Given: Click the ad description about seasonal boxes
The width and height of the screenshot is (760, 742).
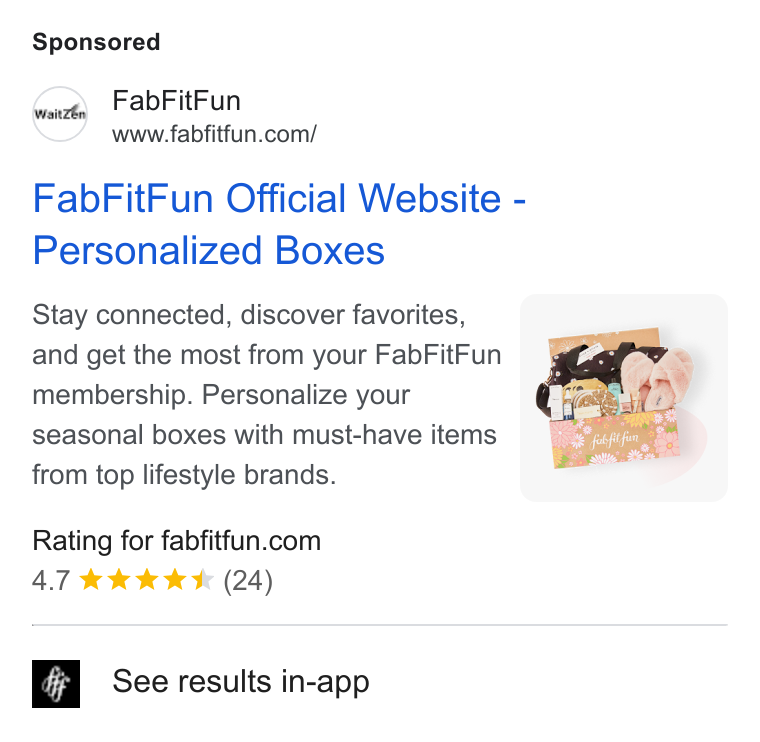Looking at the screenshot, I should coord(267,395).
